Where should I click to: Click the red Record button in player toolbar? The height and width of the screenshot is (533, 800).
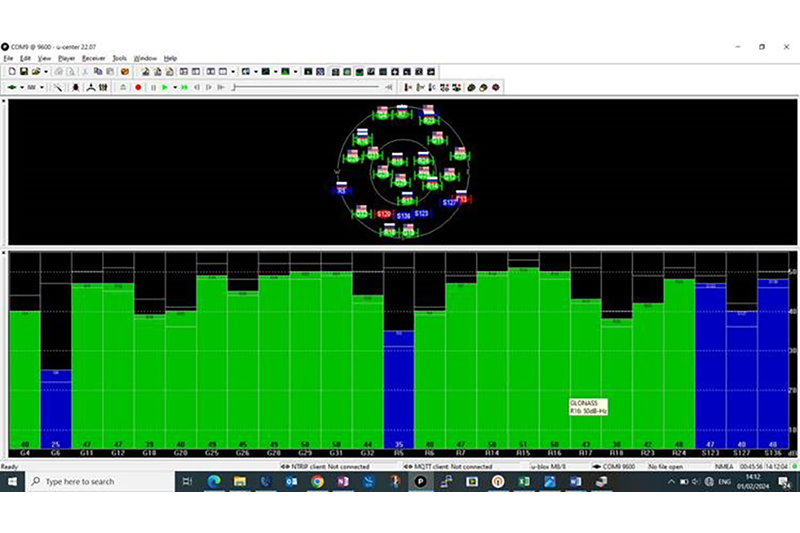[x=139, y=87]
